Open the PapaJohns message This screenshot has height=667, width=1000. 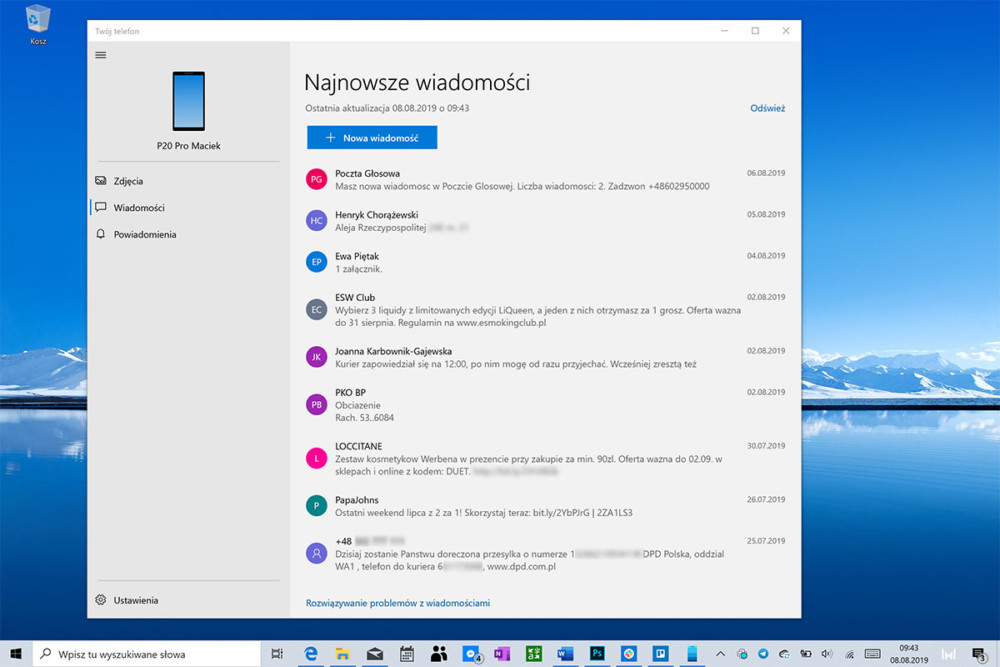pos(545,506)
